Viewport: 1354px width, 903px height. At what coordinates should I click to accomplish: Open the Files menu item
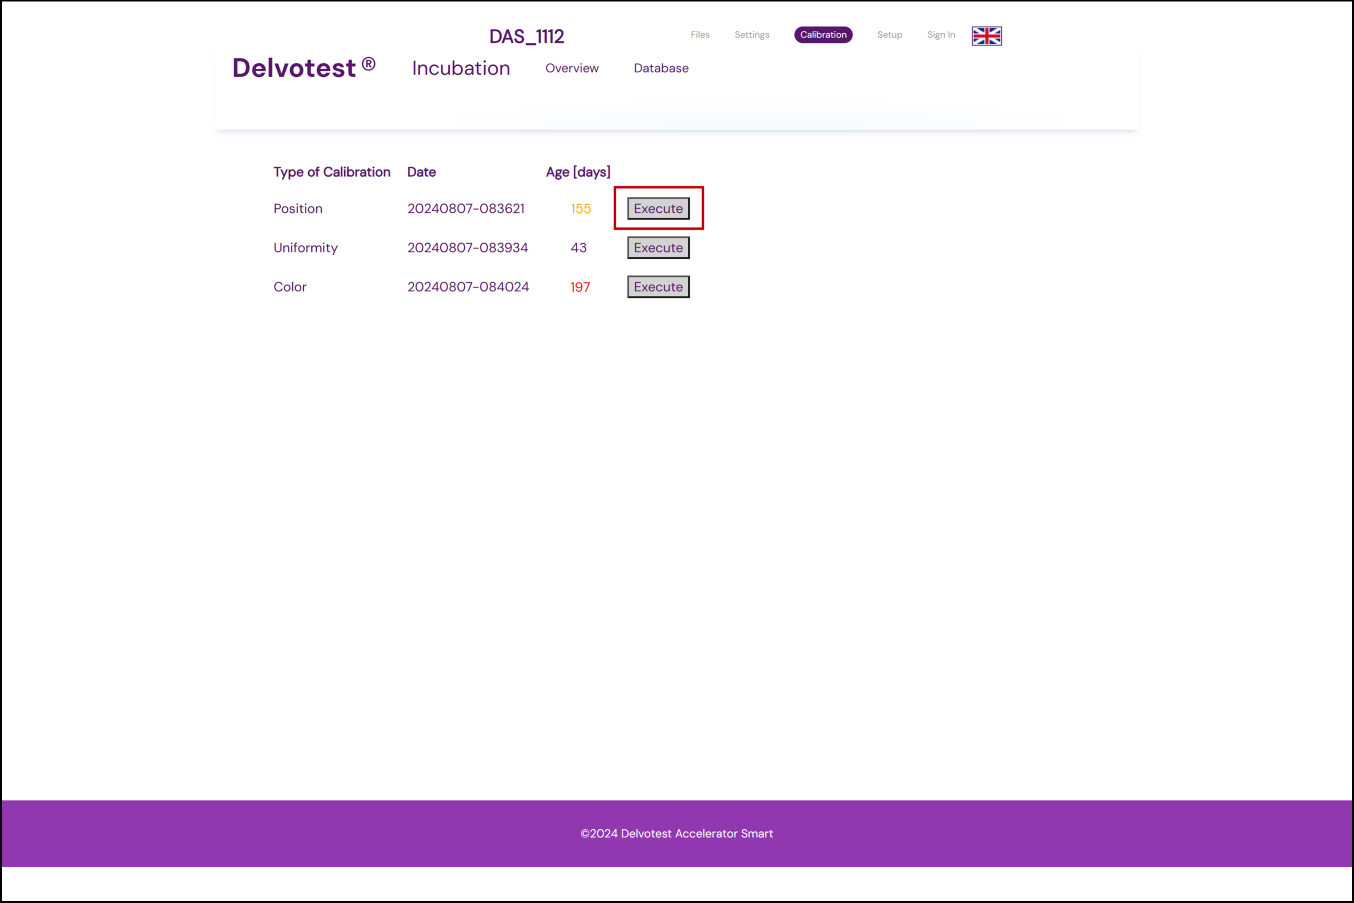point(700,35)
